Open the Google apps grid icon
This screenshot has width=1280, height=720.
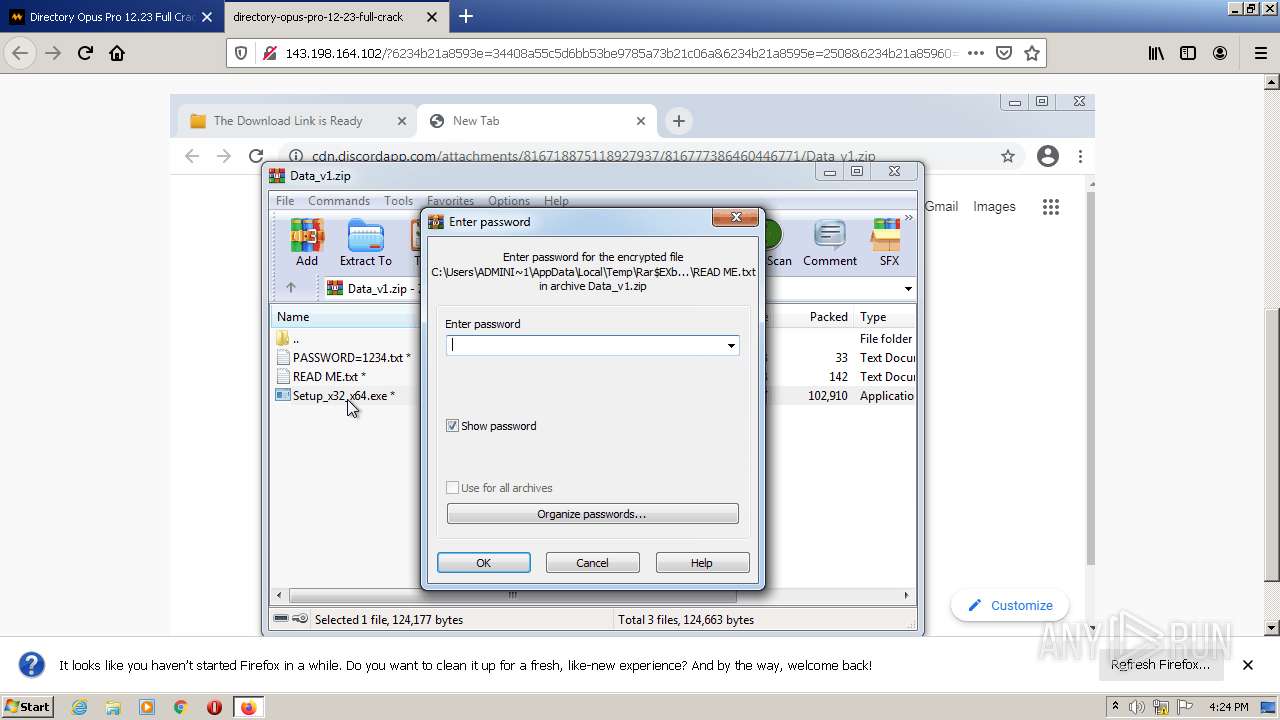1050,207
